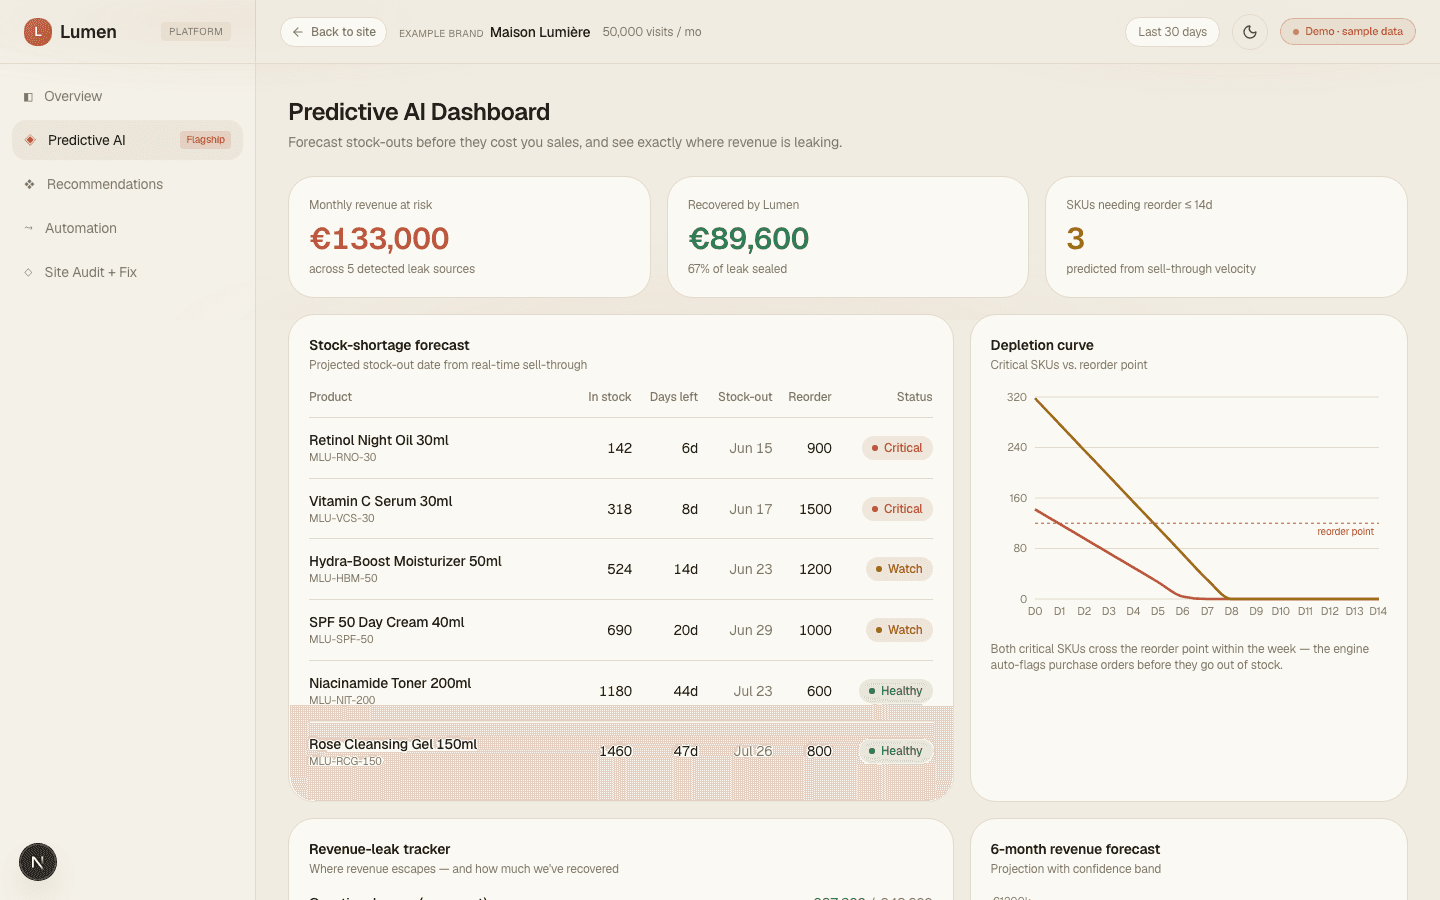Click stock-out date Jun 15
Viewport: 1440px width, 900px height.
coord(750,448)
